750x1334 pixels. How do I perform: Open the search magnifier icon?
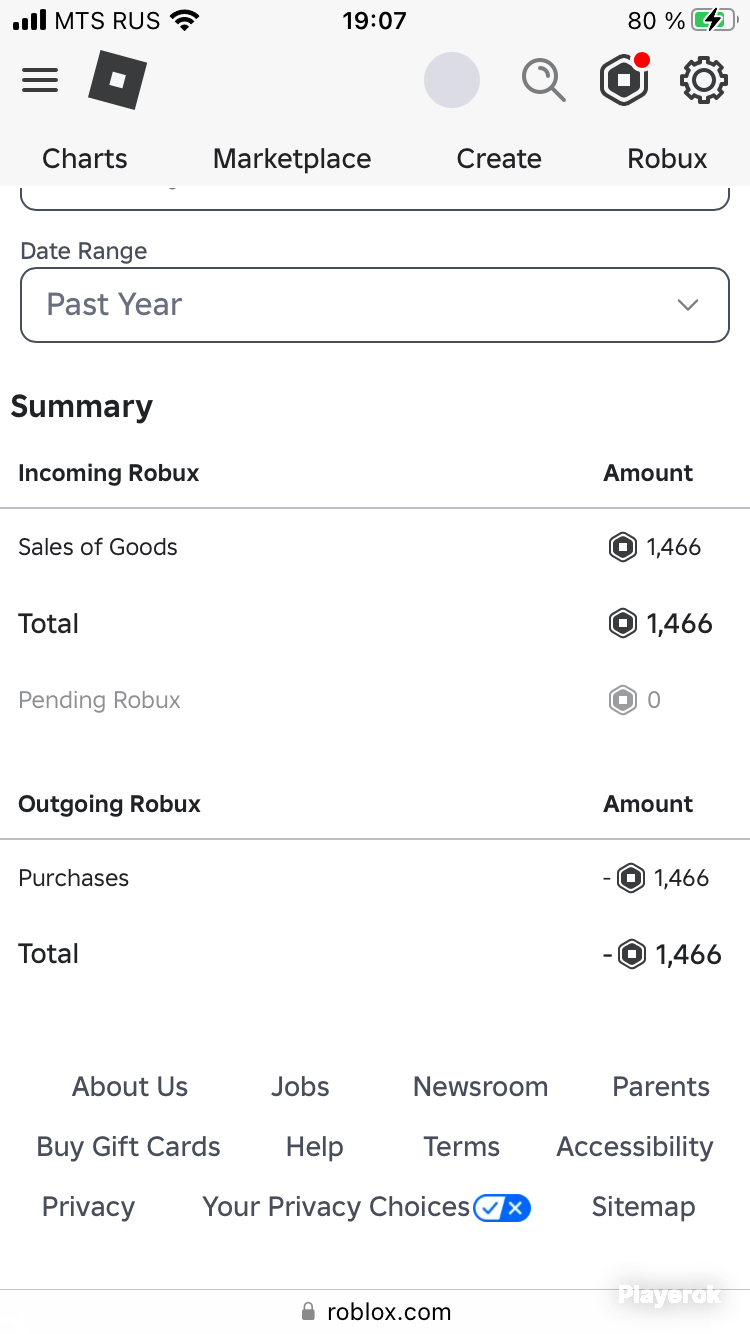click(x=544, y=80)
